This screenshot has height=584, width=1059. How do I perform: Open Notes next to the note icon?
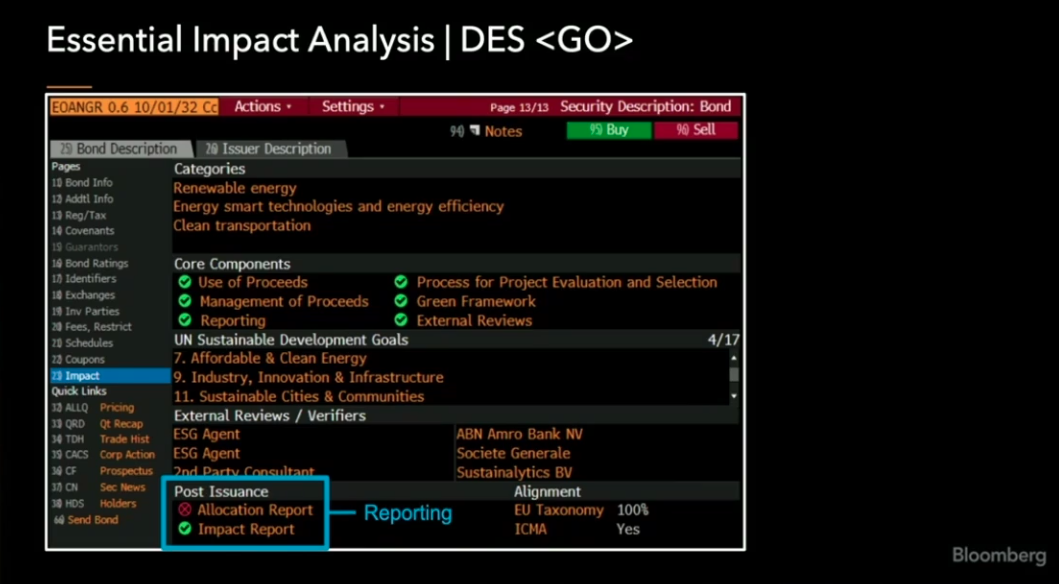tap(502, 132)
